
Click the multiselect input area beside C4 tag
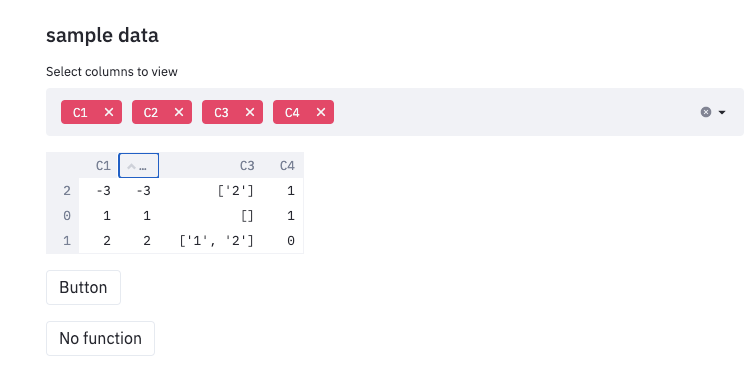[513, 112]
